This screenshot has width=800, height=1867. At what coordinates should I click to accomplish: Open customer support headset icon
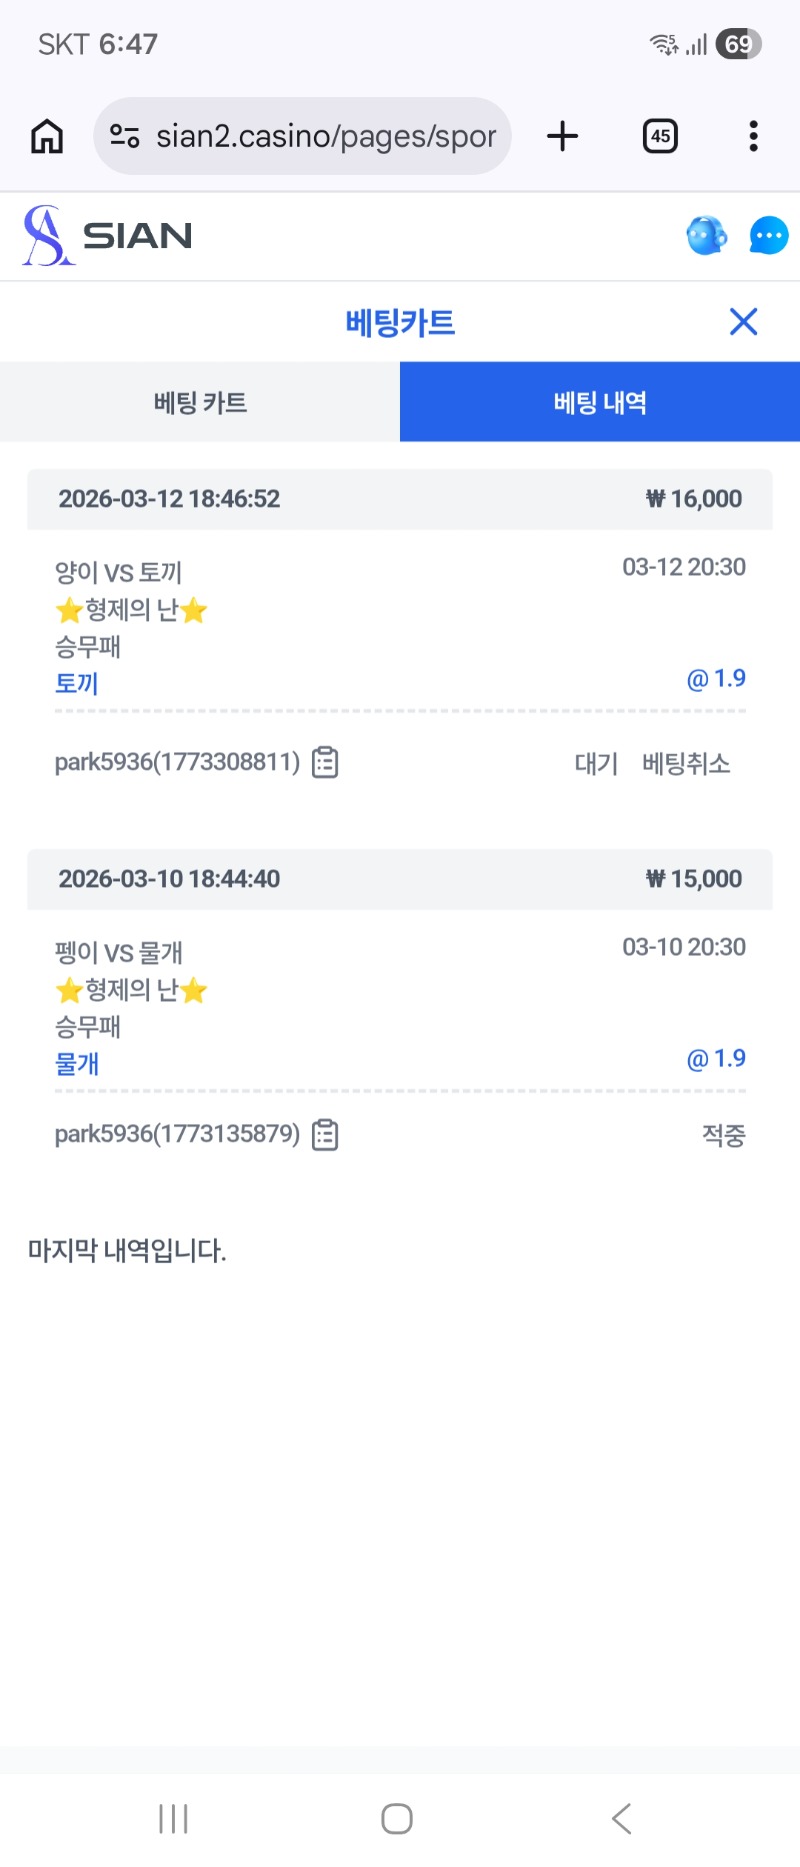[706, 236]
